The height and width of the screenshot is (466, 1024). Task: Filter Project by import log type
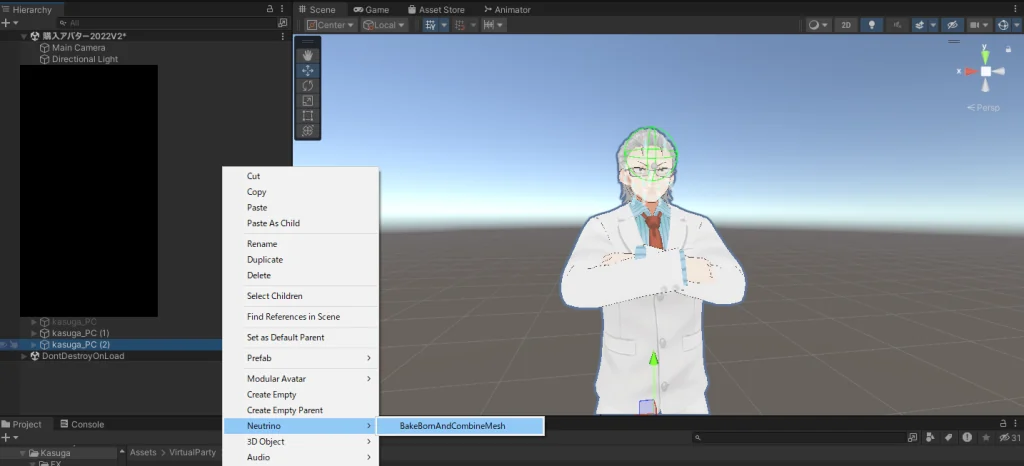[x=967, y=437]
